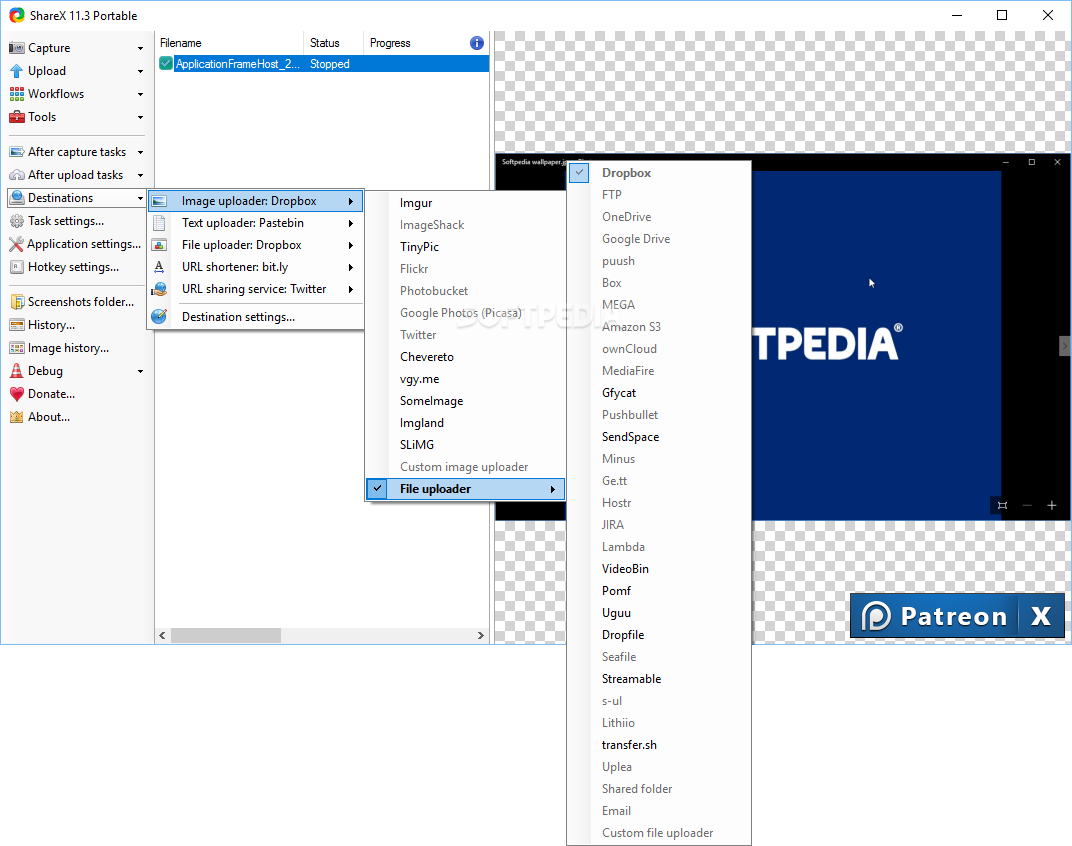Choose TinyPic from image uploader list
The width and height of the screenshot is (1072, 846).
coord(465,247)
